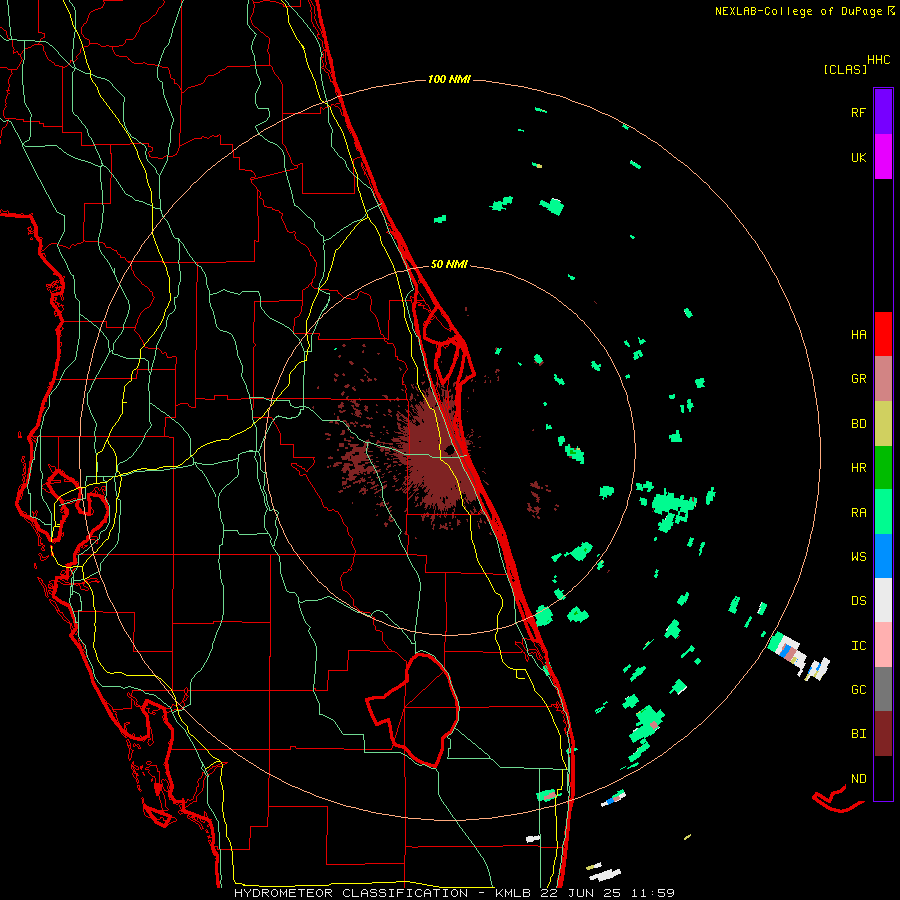This screenshot has width=900, height=900.
Task: Click the ND legend label
Action: tap(858, 779)
